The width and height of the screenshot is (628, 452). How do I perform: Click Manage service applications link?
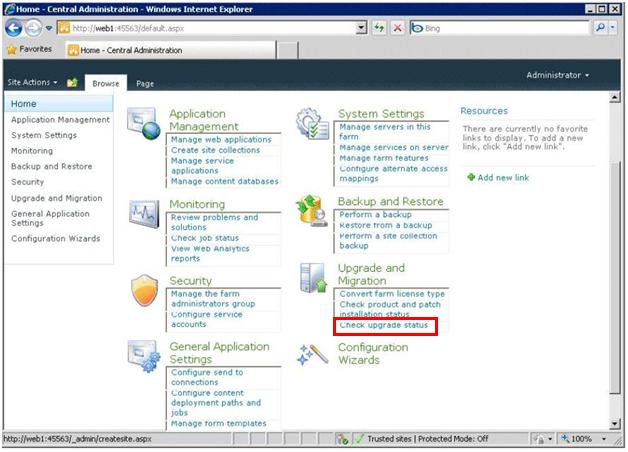coord(203,166)
